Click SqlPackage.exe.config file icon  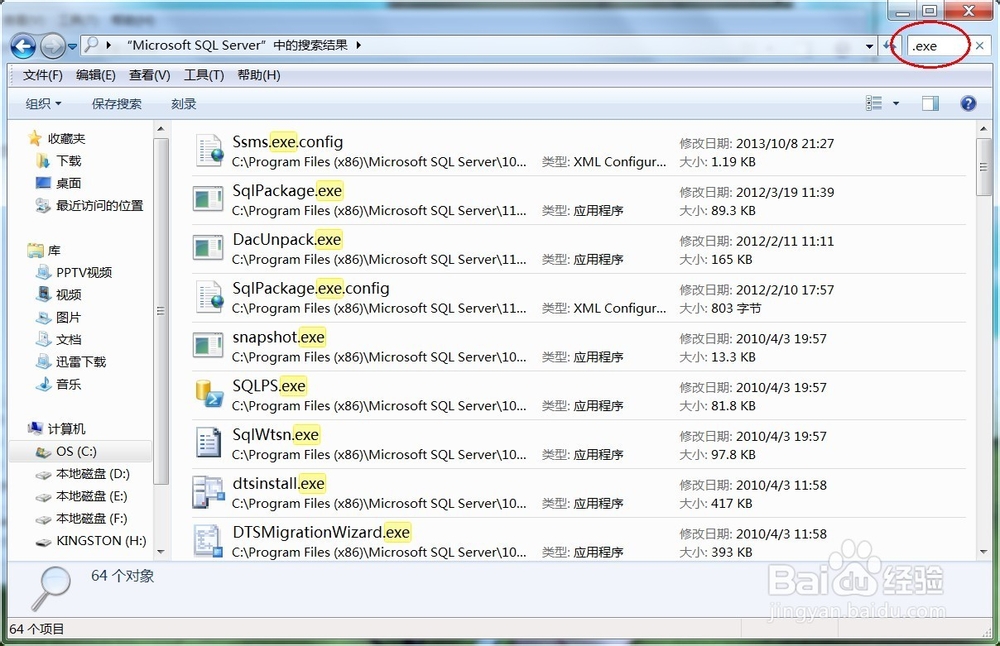tap(209, 297)
